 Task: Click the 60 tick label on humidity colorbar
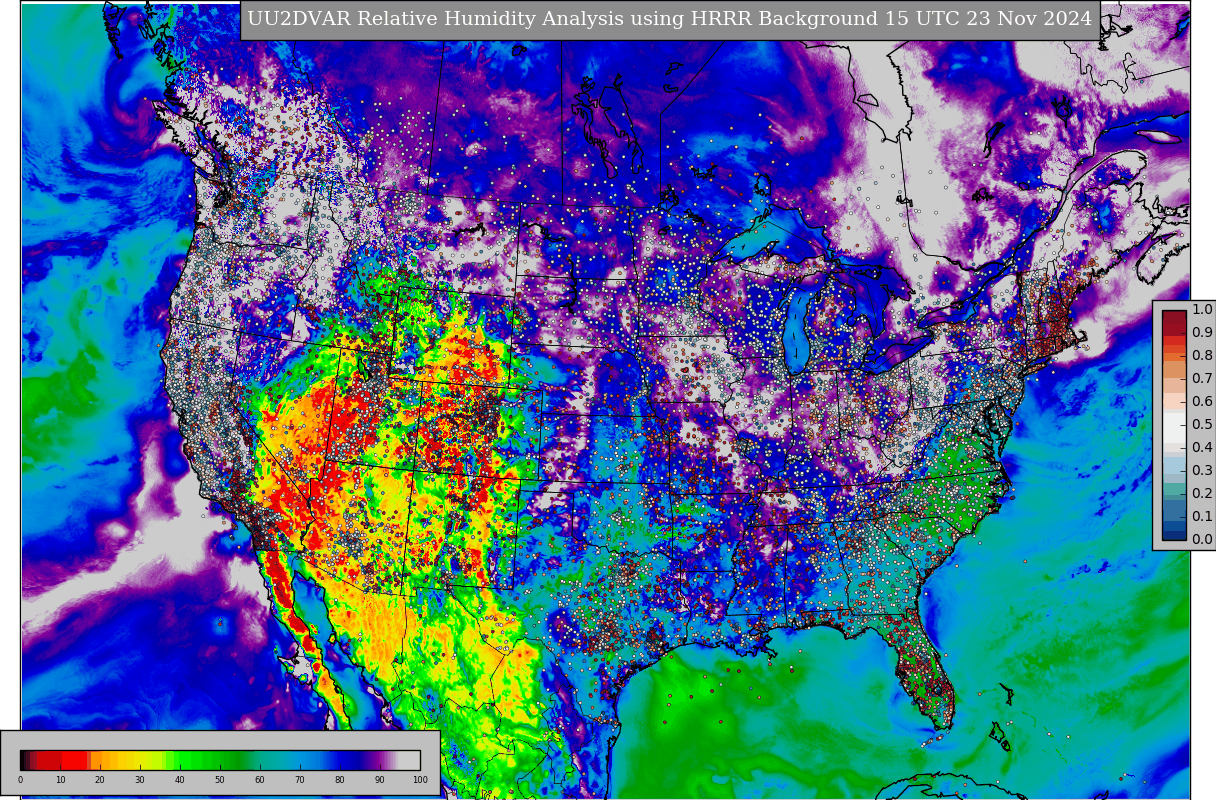pos(260,780)
